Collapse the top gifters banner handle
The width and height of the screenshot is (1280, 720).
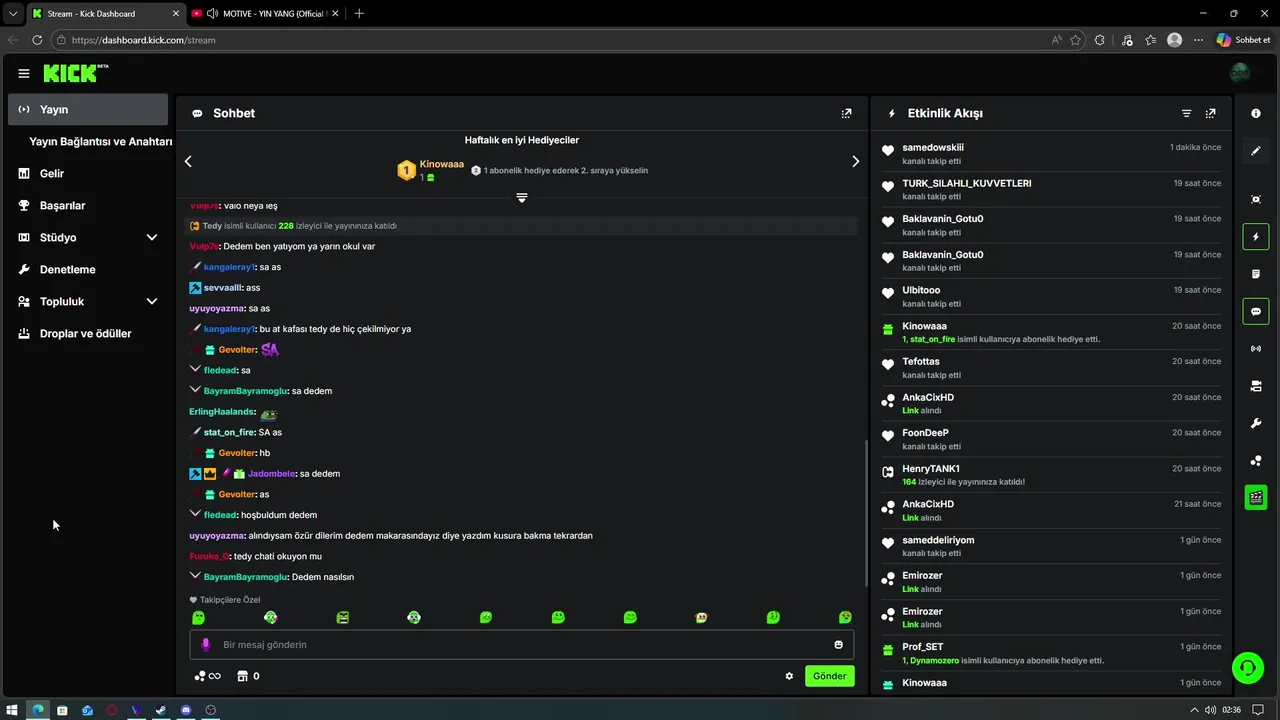521,198
